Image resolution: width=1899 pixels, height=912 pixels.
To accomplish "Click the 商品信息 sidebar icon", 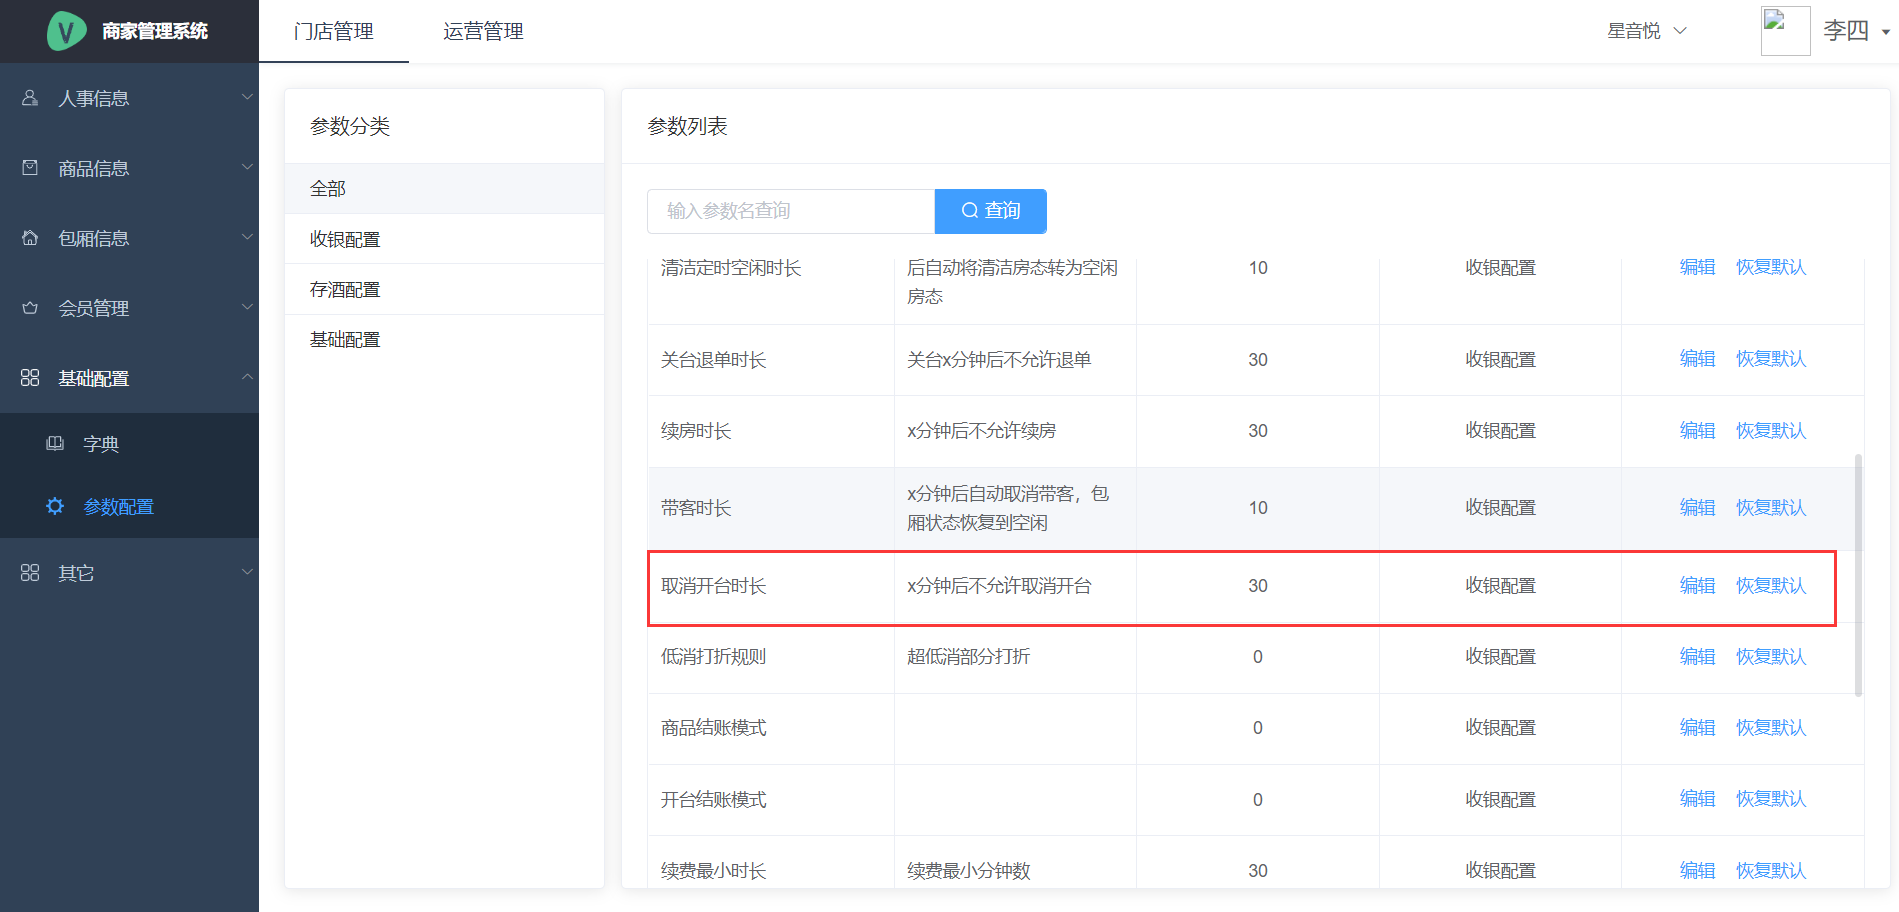I will tap(30, 168).
